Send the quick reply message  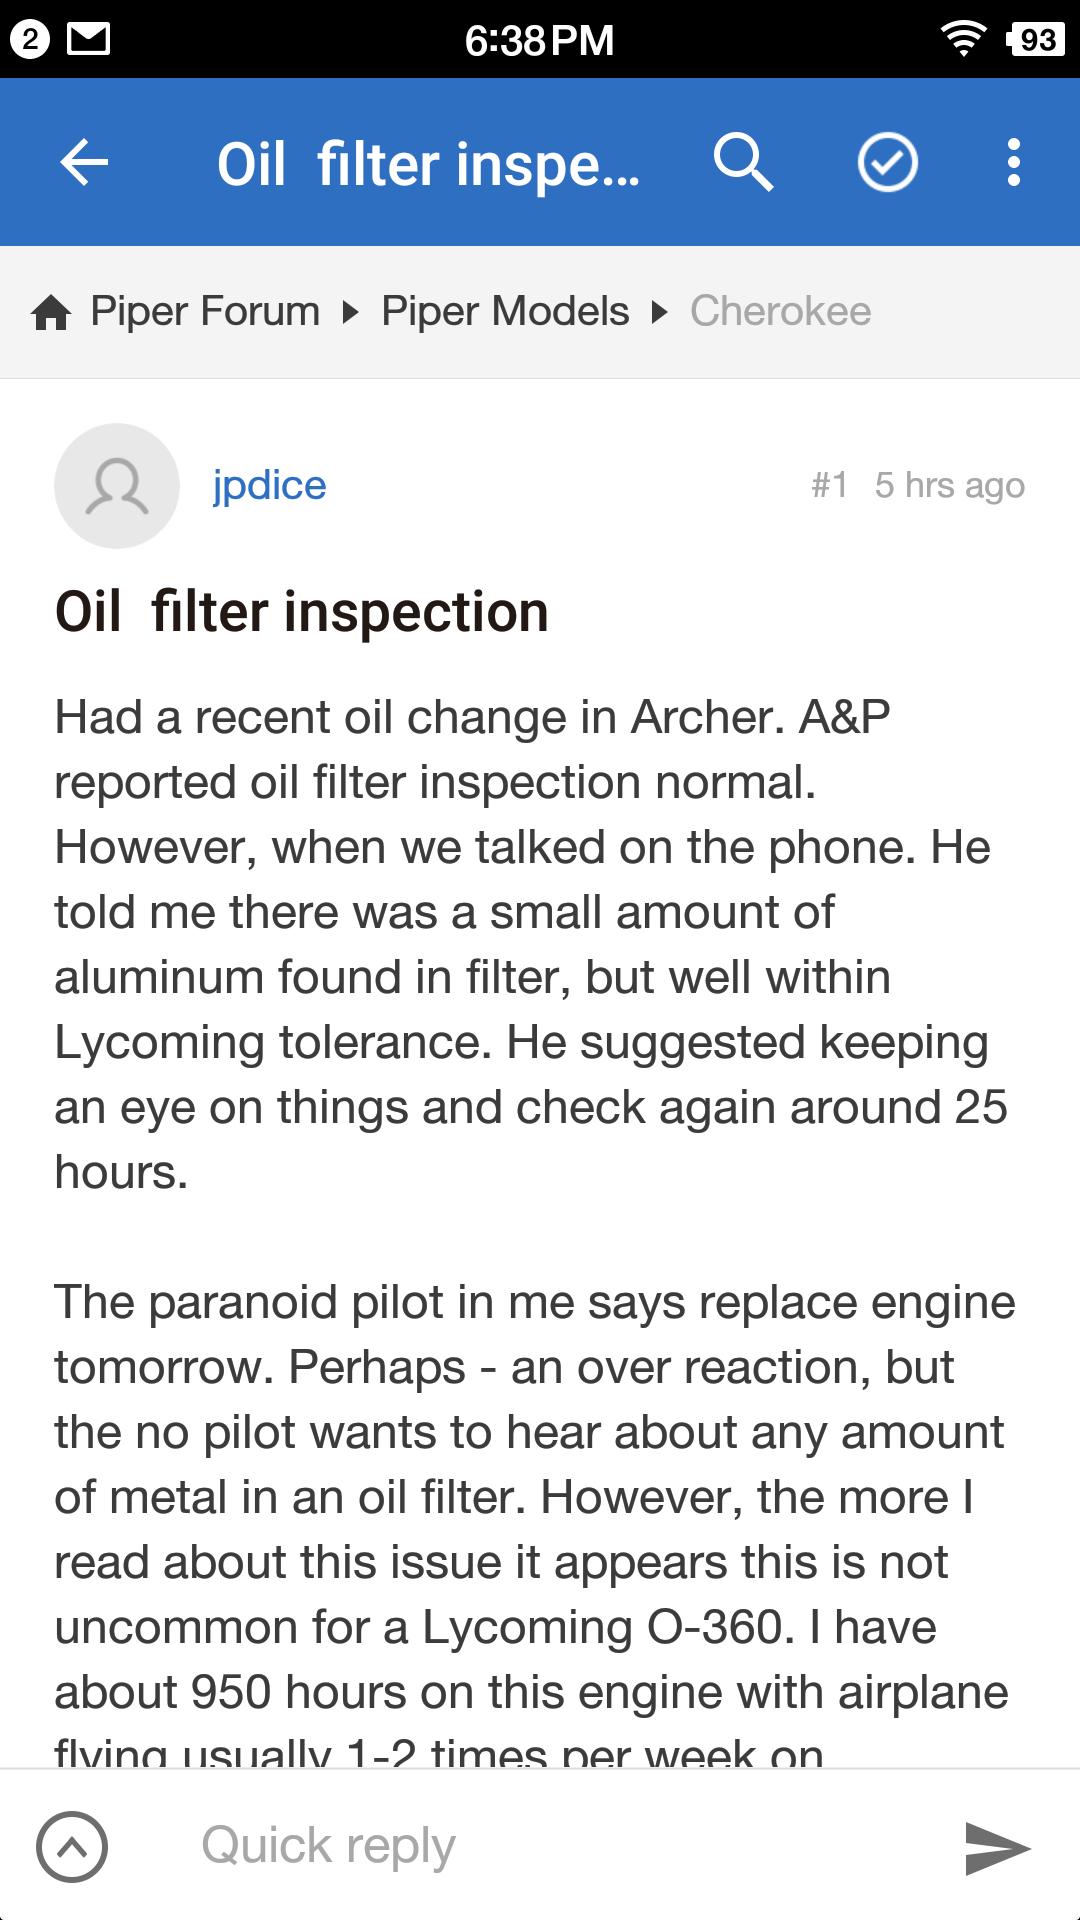[1000, 1845]
